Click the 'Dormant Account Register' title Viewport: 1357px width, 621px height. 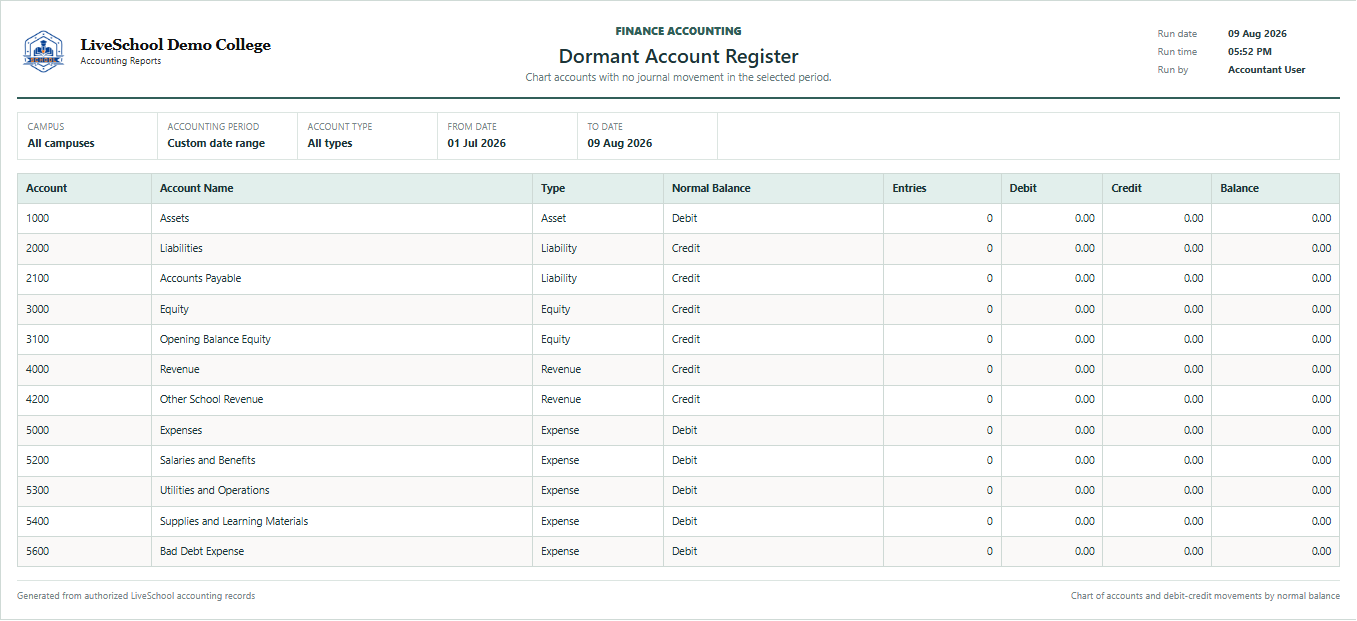pyautogui.click(x=678, y=57)
